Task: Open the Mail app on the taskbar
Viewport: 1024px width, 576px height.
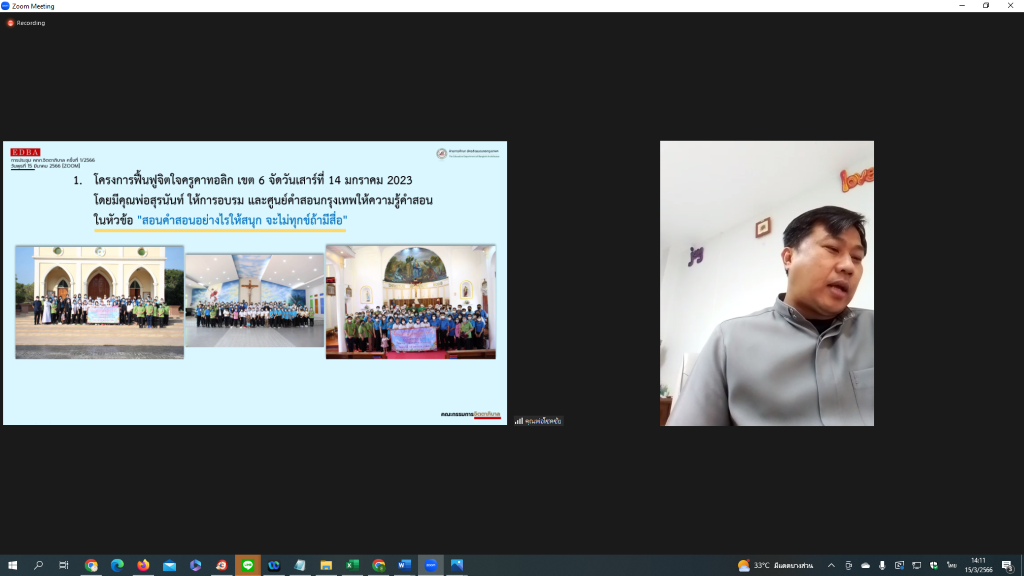Action: point(170,566)
